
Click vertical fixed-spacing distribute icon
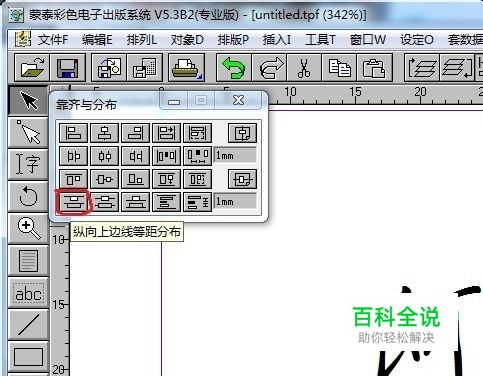(198, 202)
